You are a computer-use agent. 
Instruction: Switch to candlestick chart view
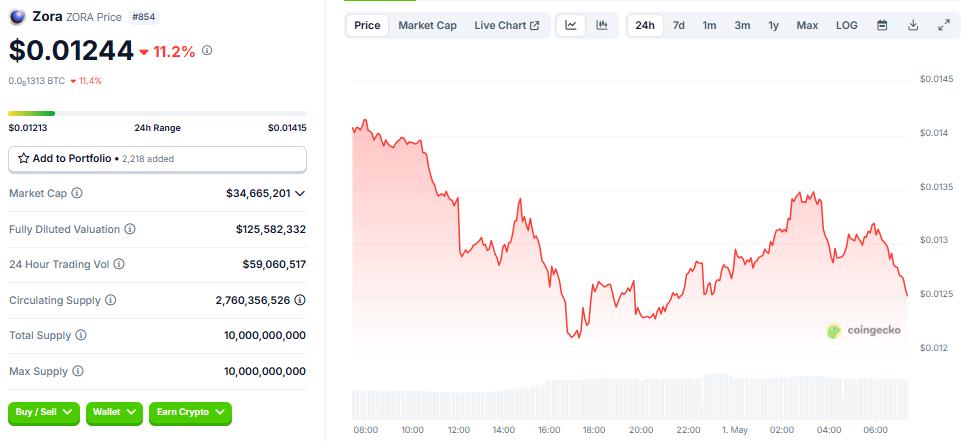tap(601, 25)
